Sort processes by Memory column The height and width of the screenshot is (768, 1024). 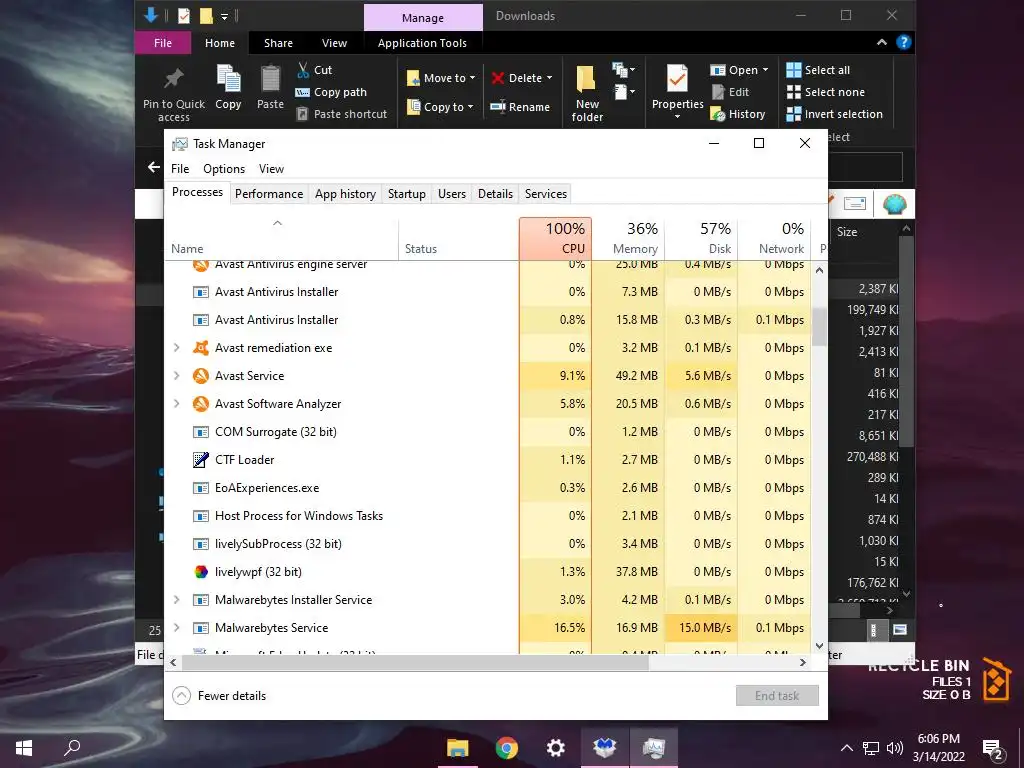click(628, 238)
